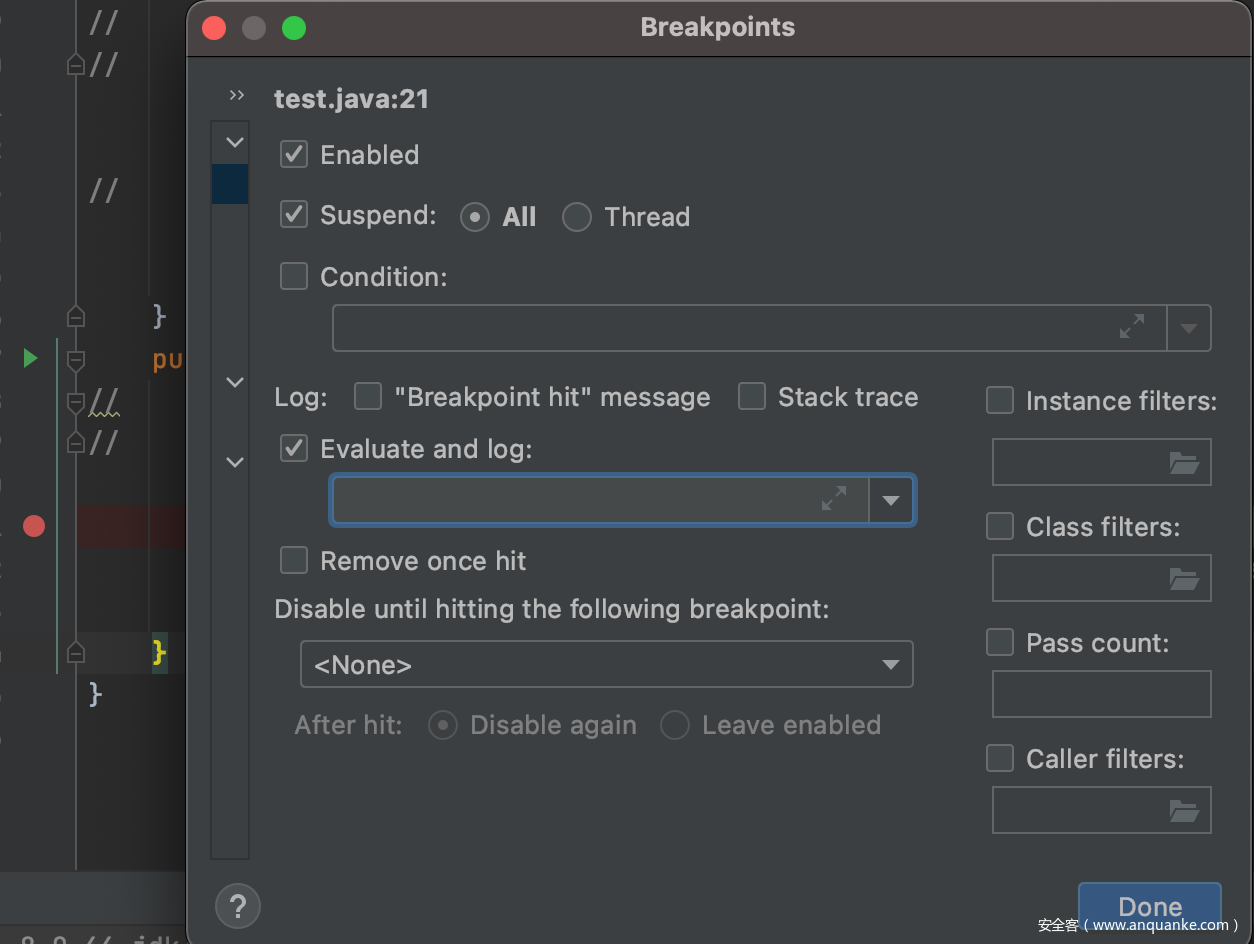Enable the Stack trace logging checkbox
Viewport: 1254px width, 944px height.
[x=752, y=397]
